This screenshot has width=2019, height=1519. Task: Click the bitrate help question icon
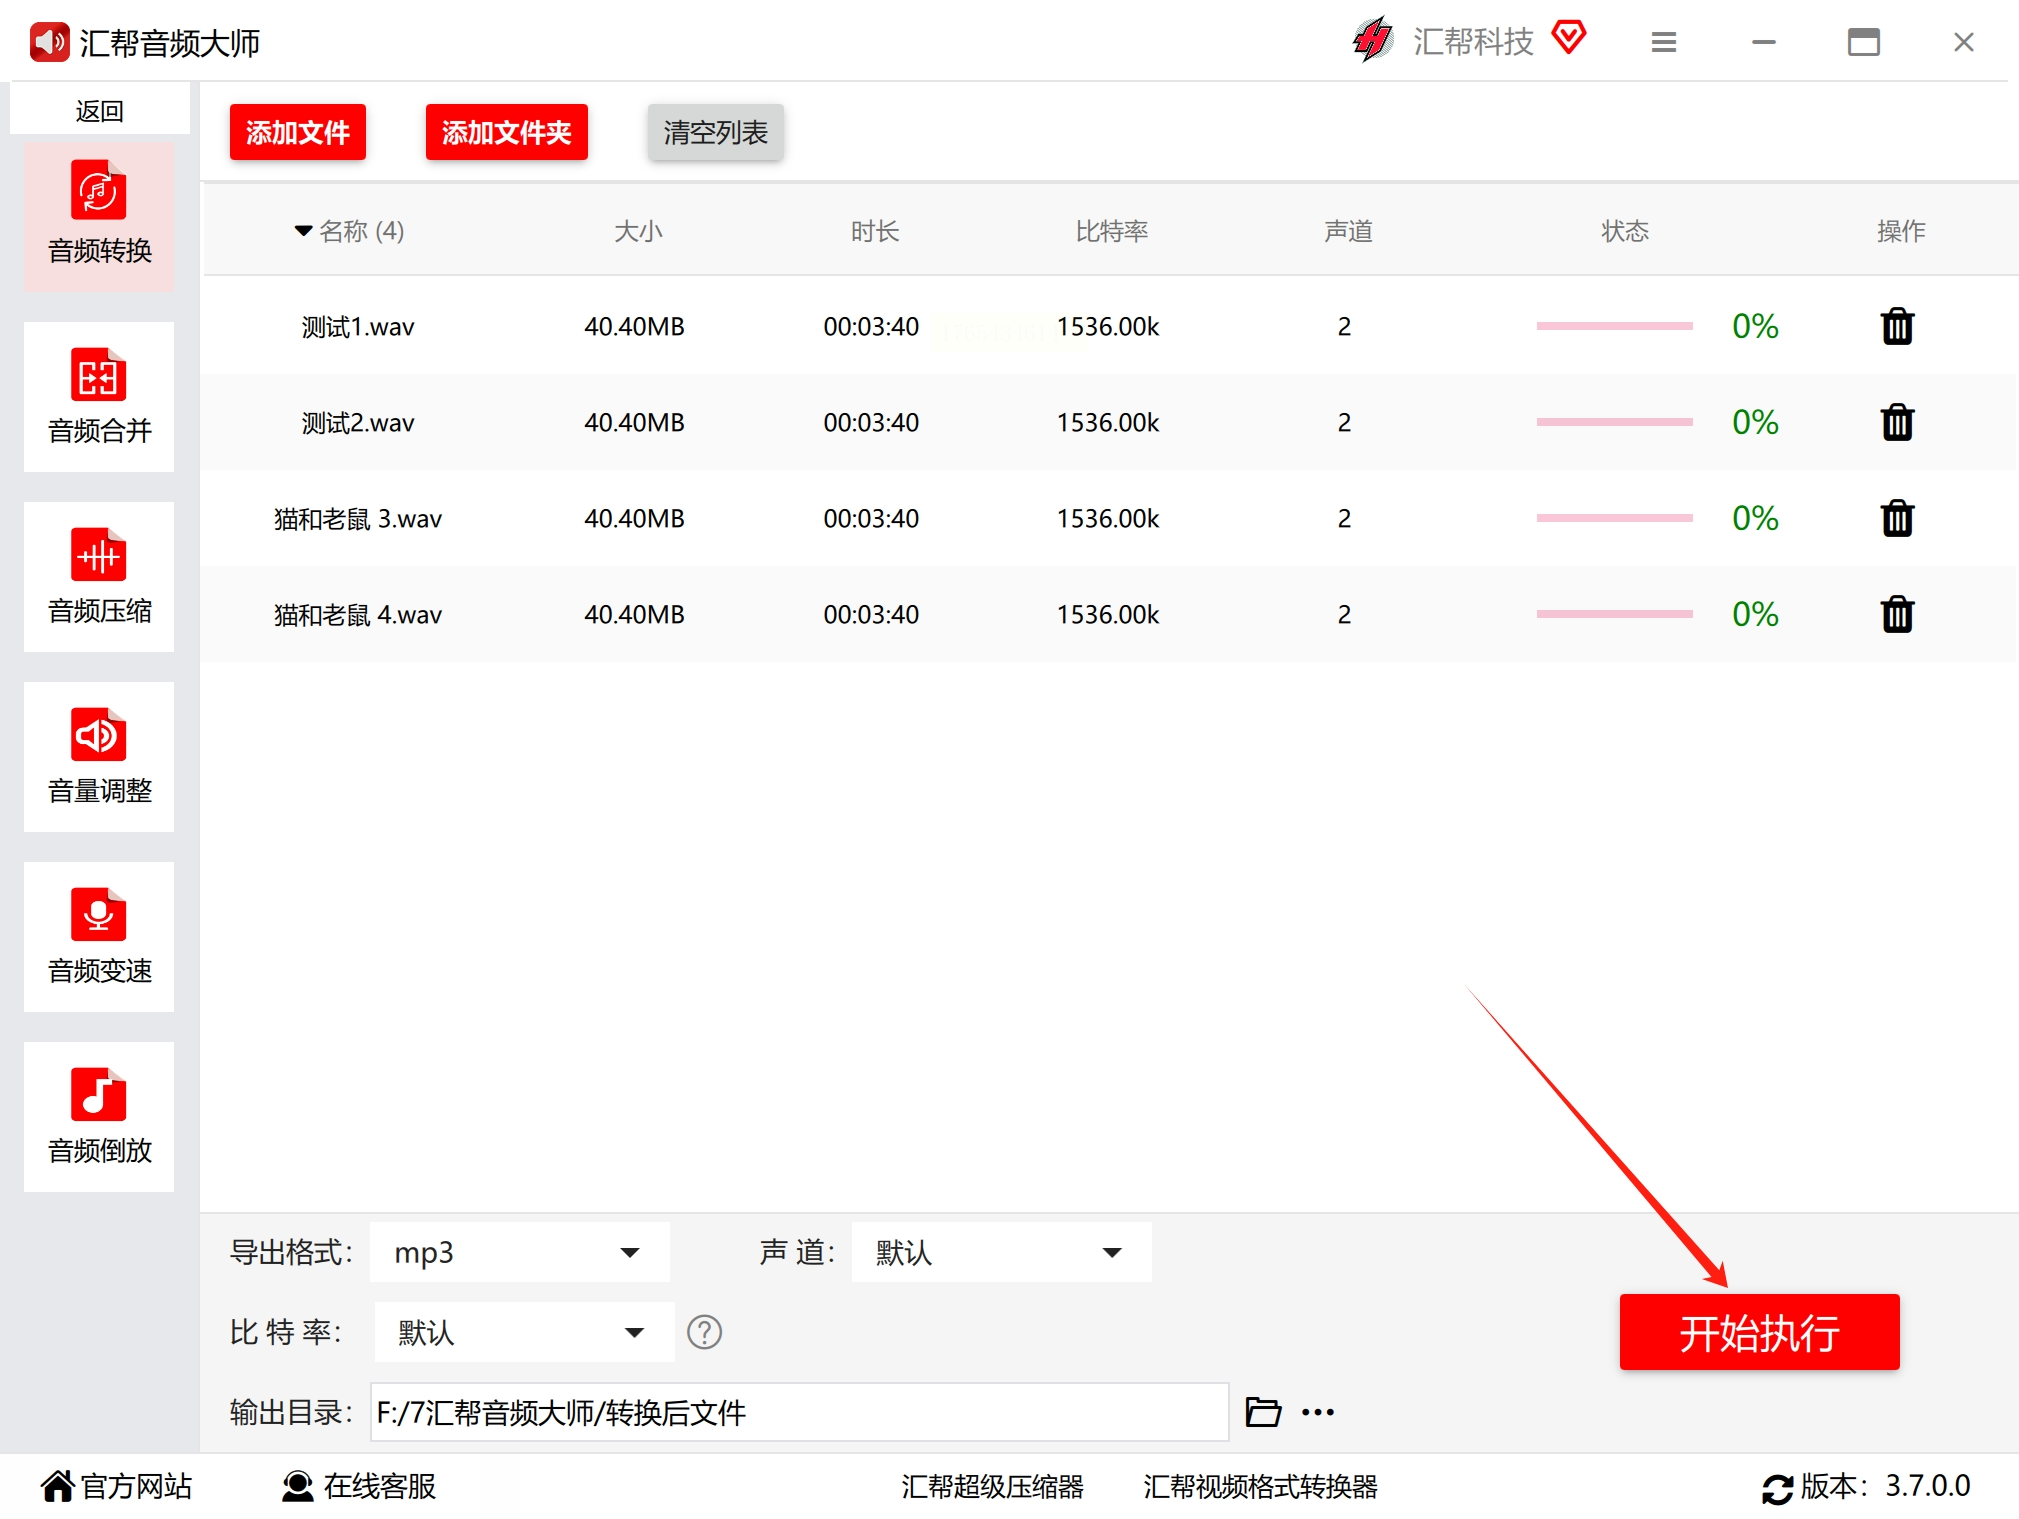point(704,1332)
